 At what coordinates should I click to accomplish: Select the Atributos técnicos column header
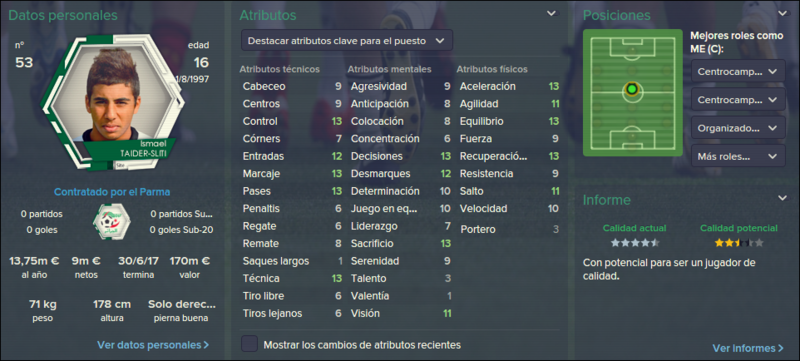[x=280, y=69]
